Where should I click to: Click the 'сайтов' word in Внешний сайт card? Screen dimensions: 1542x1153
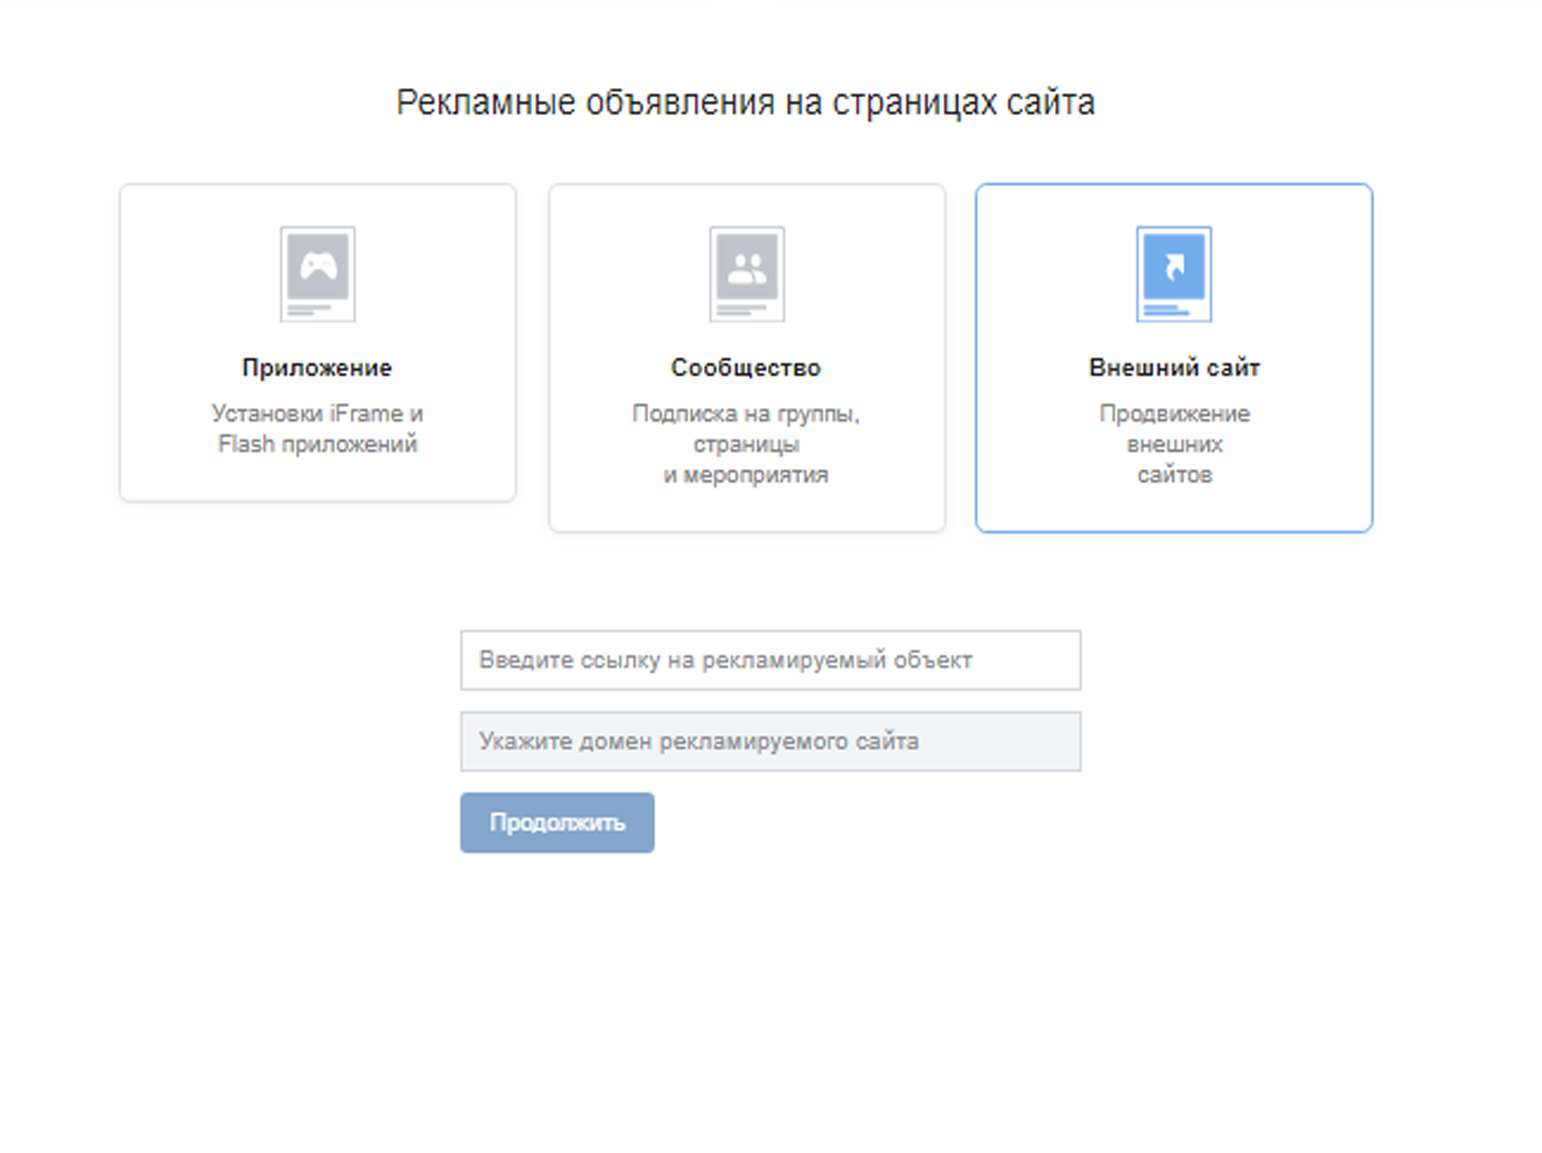[x=1174, y=475]
